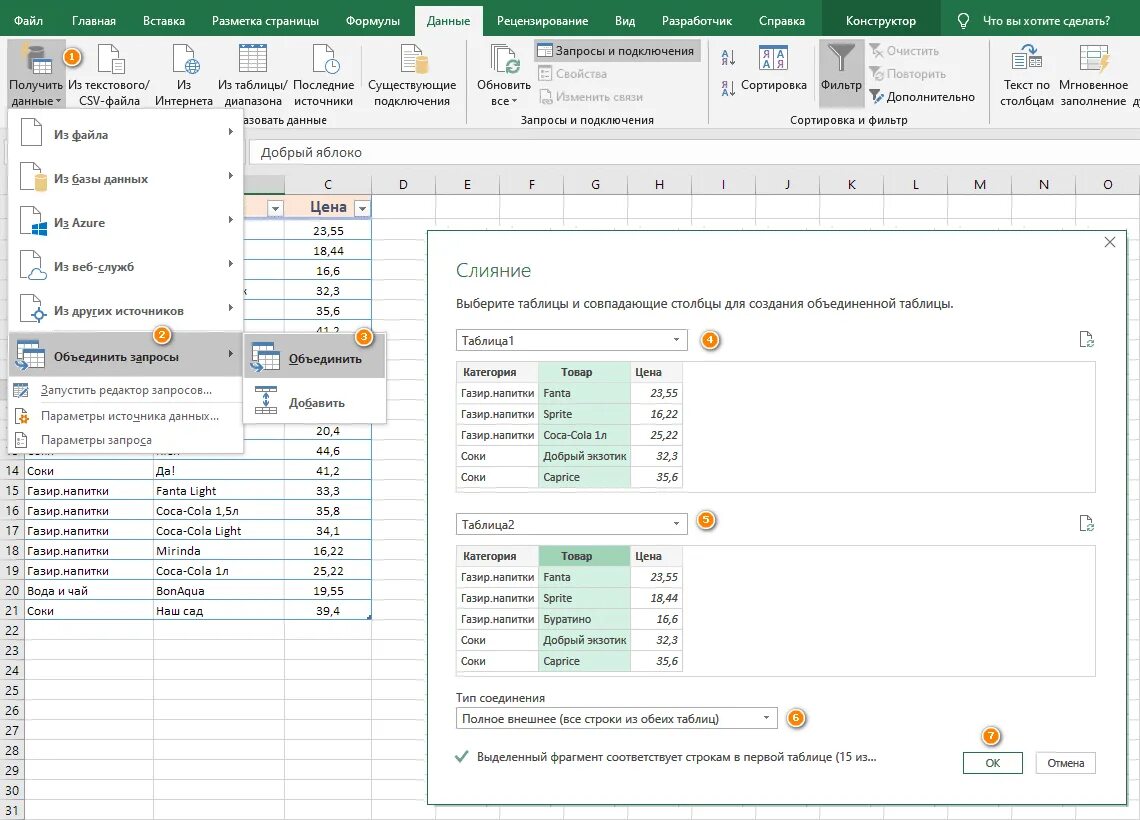Select cell containing BonAqua
1140x820 pixels.
pos(218,591)
